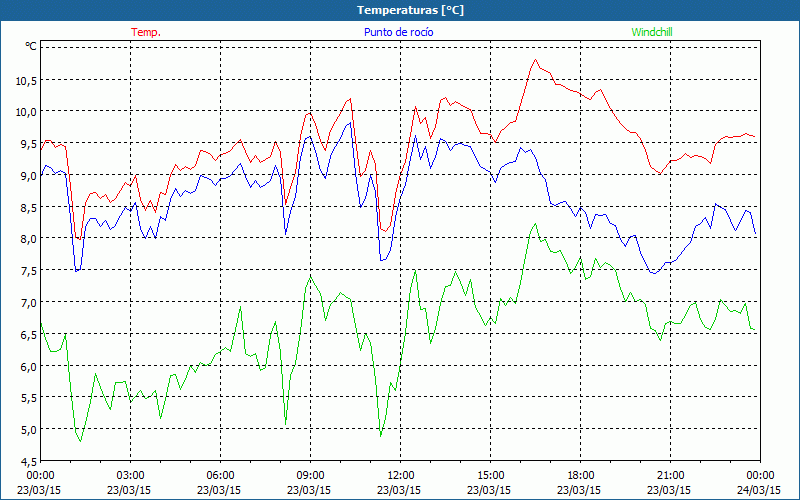
Task: Click the 8,5 y-axis value
Action: tap(28, 208)
